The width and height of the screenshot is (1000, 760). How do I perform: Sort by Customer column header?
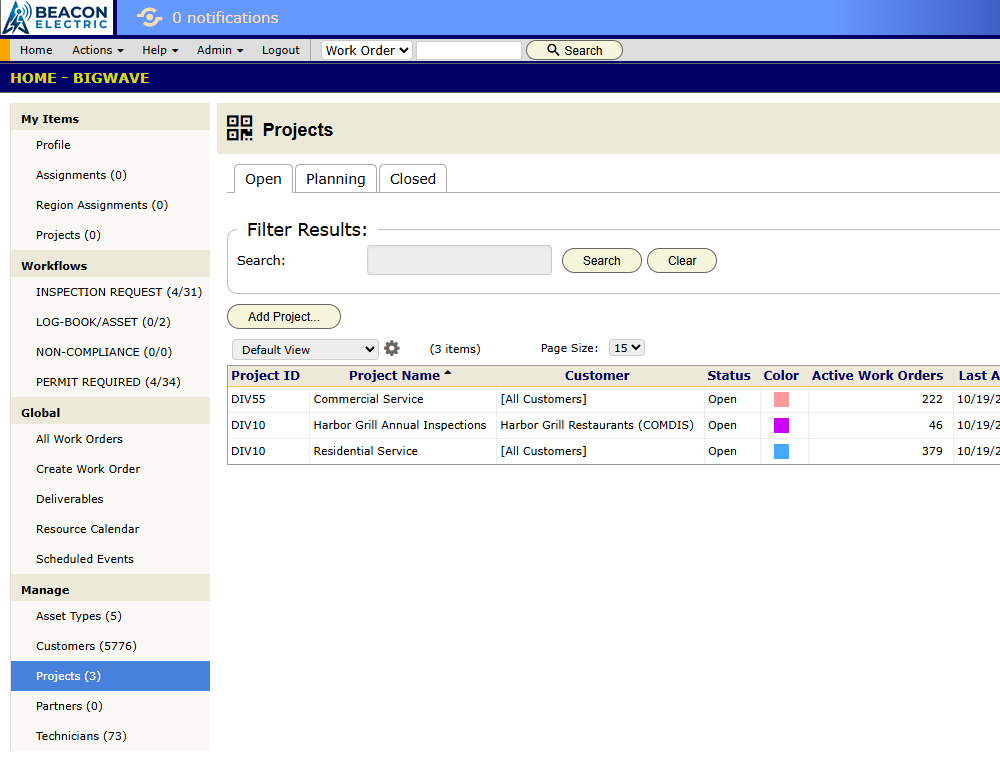click(x=597, y=376)
